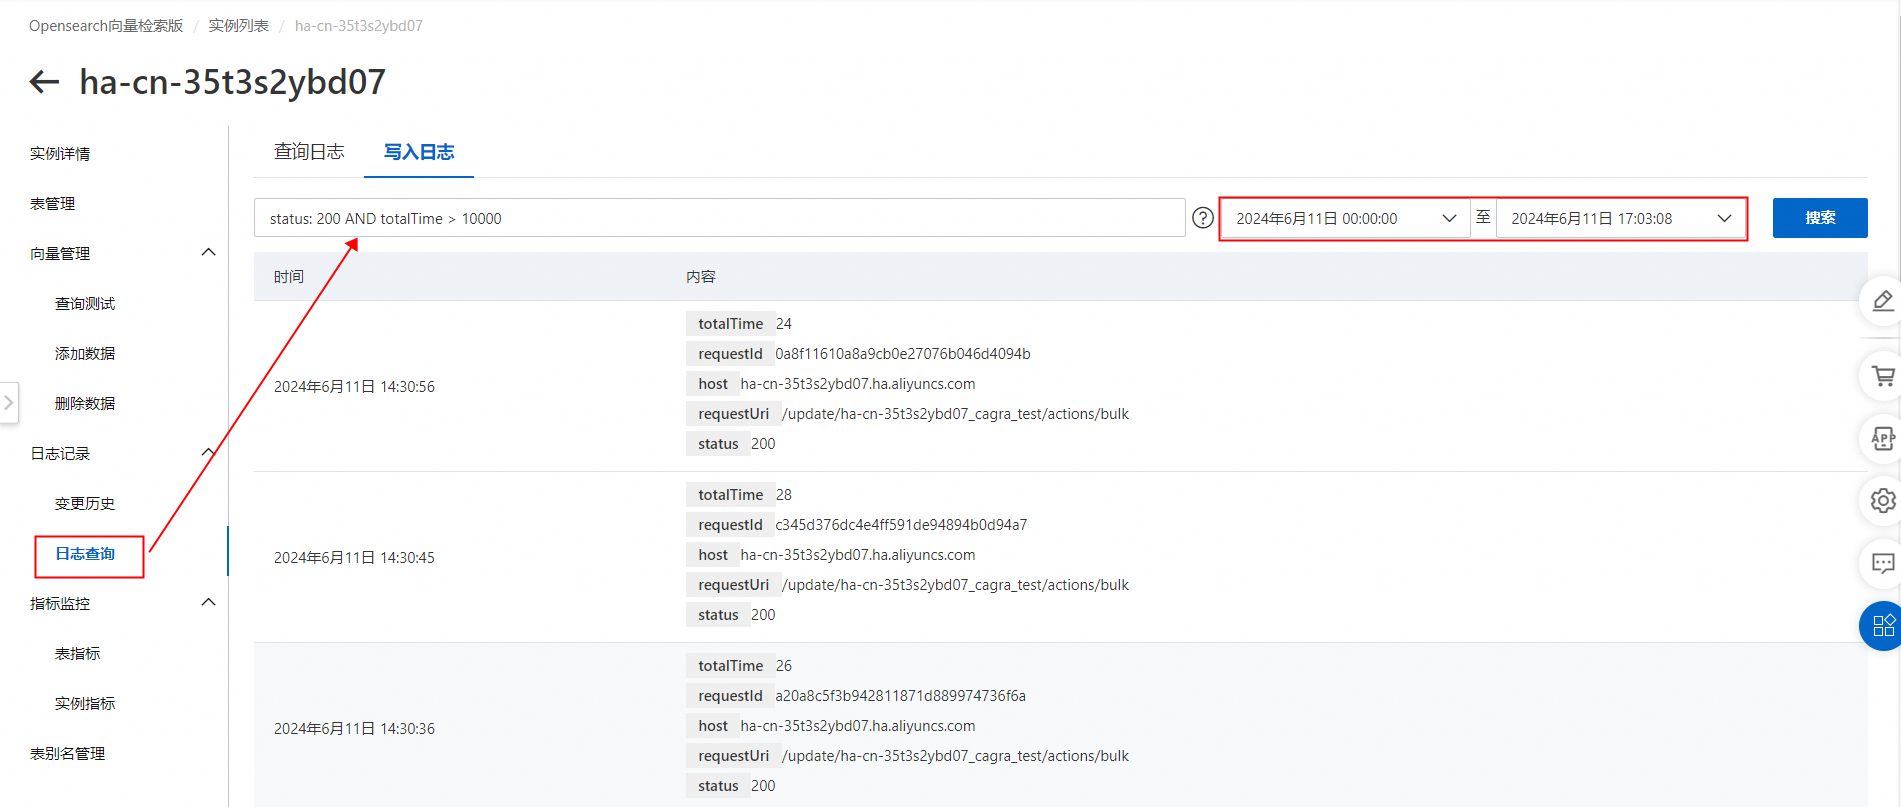Click the 内容 column header
The height and width of the screenshot is (807, 1901).
[x=701, y=277]
